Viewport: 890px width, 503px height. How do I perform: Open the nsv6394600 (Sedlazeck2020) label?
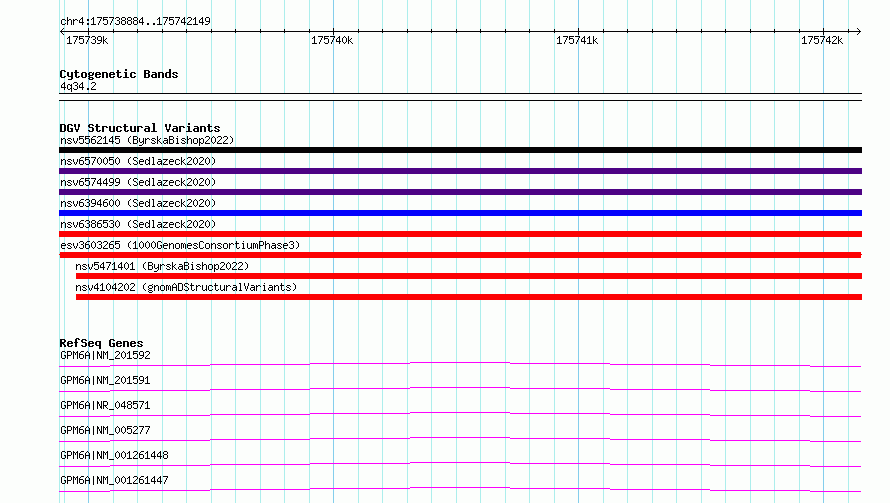[138, 203]
